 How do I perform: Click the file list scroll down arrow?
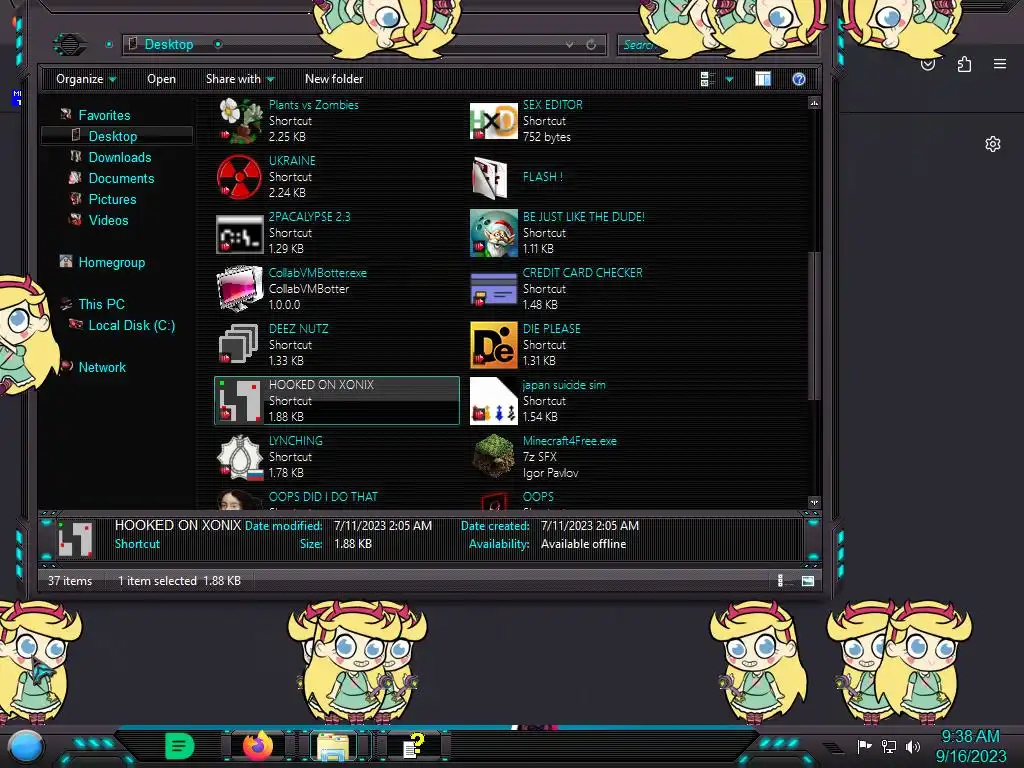(x=814, y=503)
